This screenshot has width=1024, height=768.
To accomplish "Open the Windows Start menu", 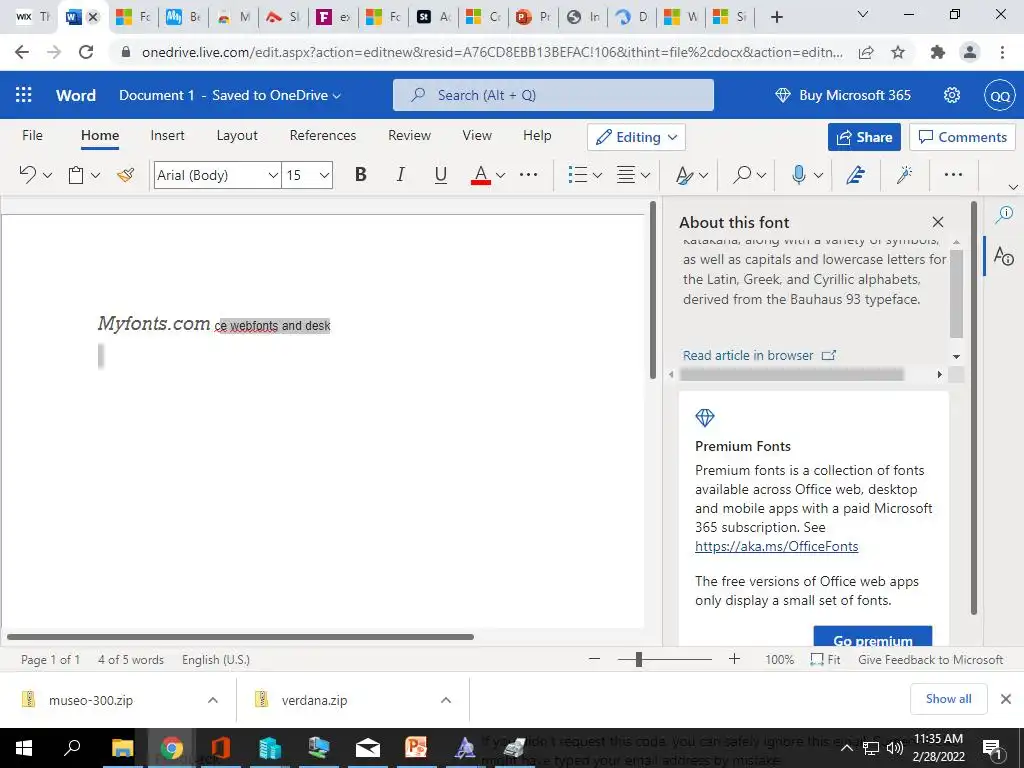I will (24, 748).
